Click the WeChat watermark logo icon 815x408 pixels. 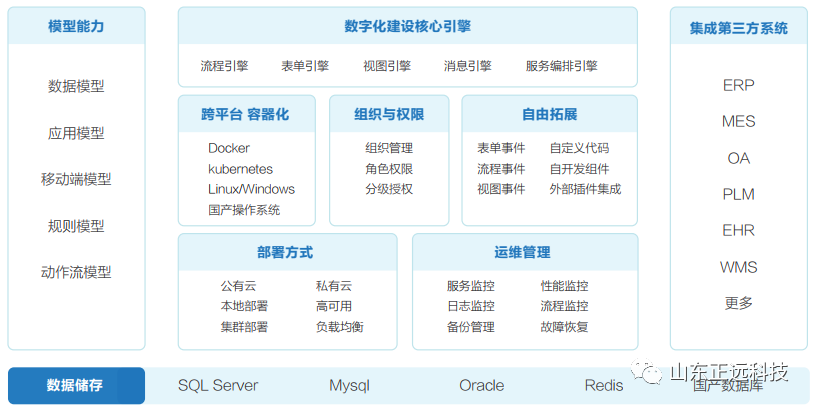[650, 373]
